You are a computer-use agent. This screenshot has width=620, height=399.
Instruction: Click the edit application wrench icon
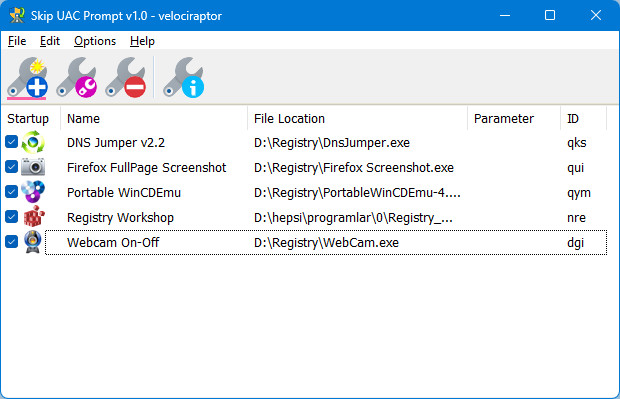[x=77, y=78]
